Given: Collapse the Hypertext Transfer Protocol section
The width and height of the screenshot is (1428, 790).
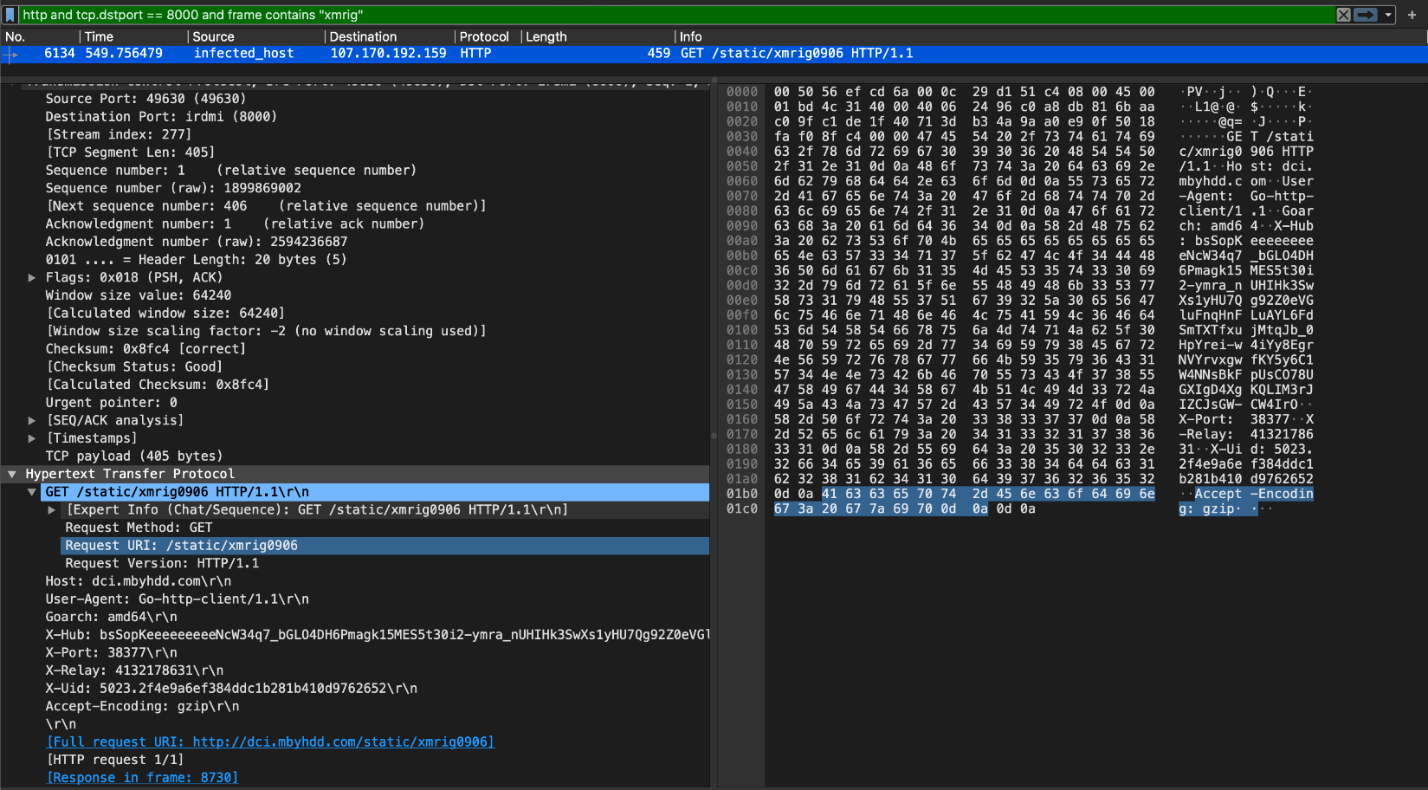Looking at the screenshot, I should pos(12,474).
